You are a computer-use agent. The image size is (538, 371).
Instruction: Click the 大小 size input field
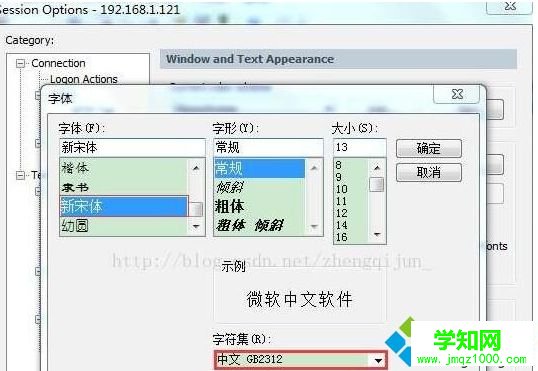[360, 148]
